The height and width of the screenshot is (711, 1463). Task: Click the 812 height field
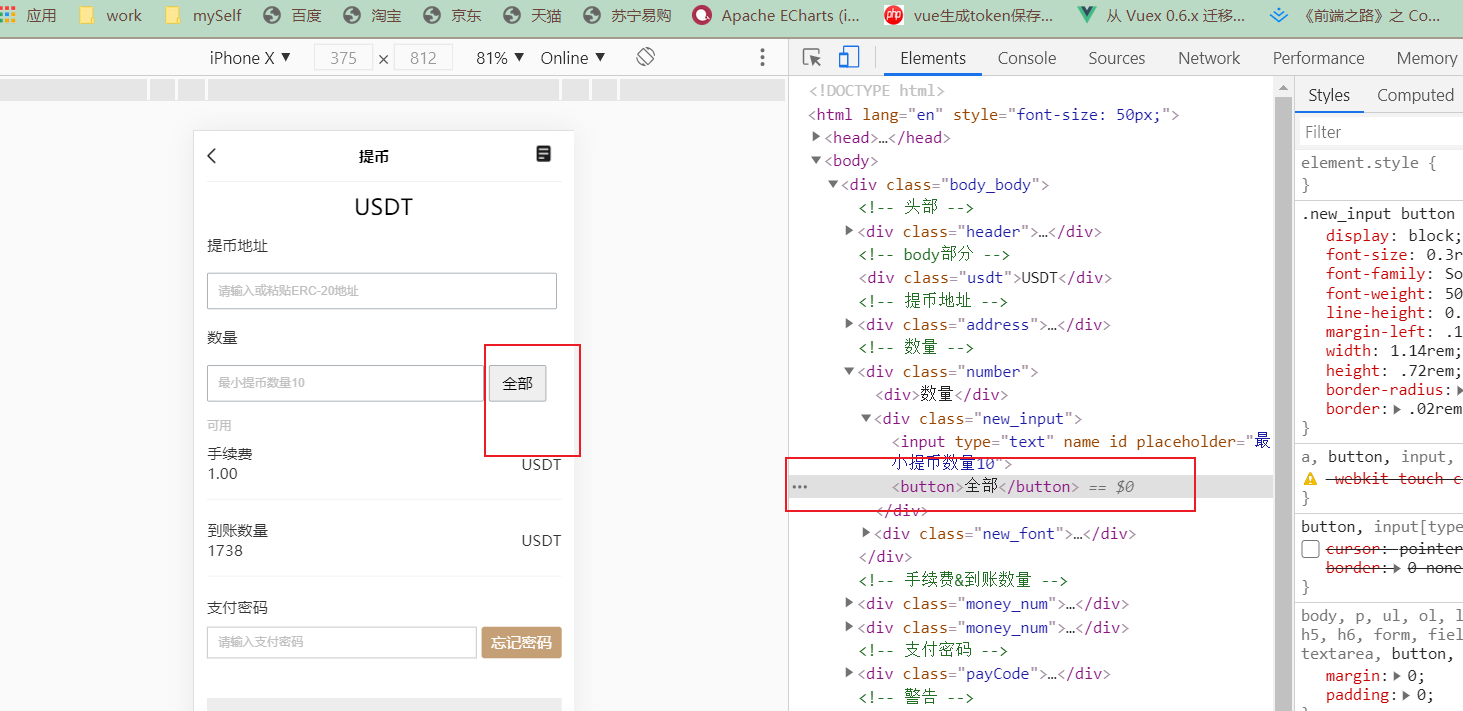click(423, 58)
